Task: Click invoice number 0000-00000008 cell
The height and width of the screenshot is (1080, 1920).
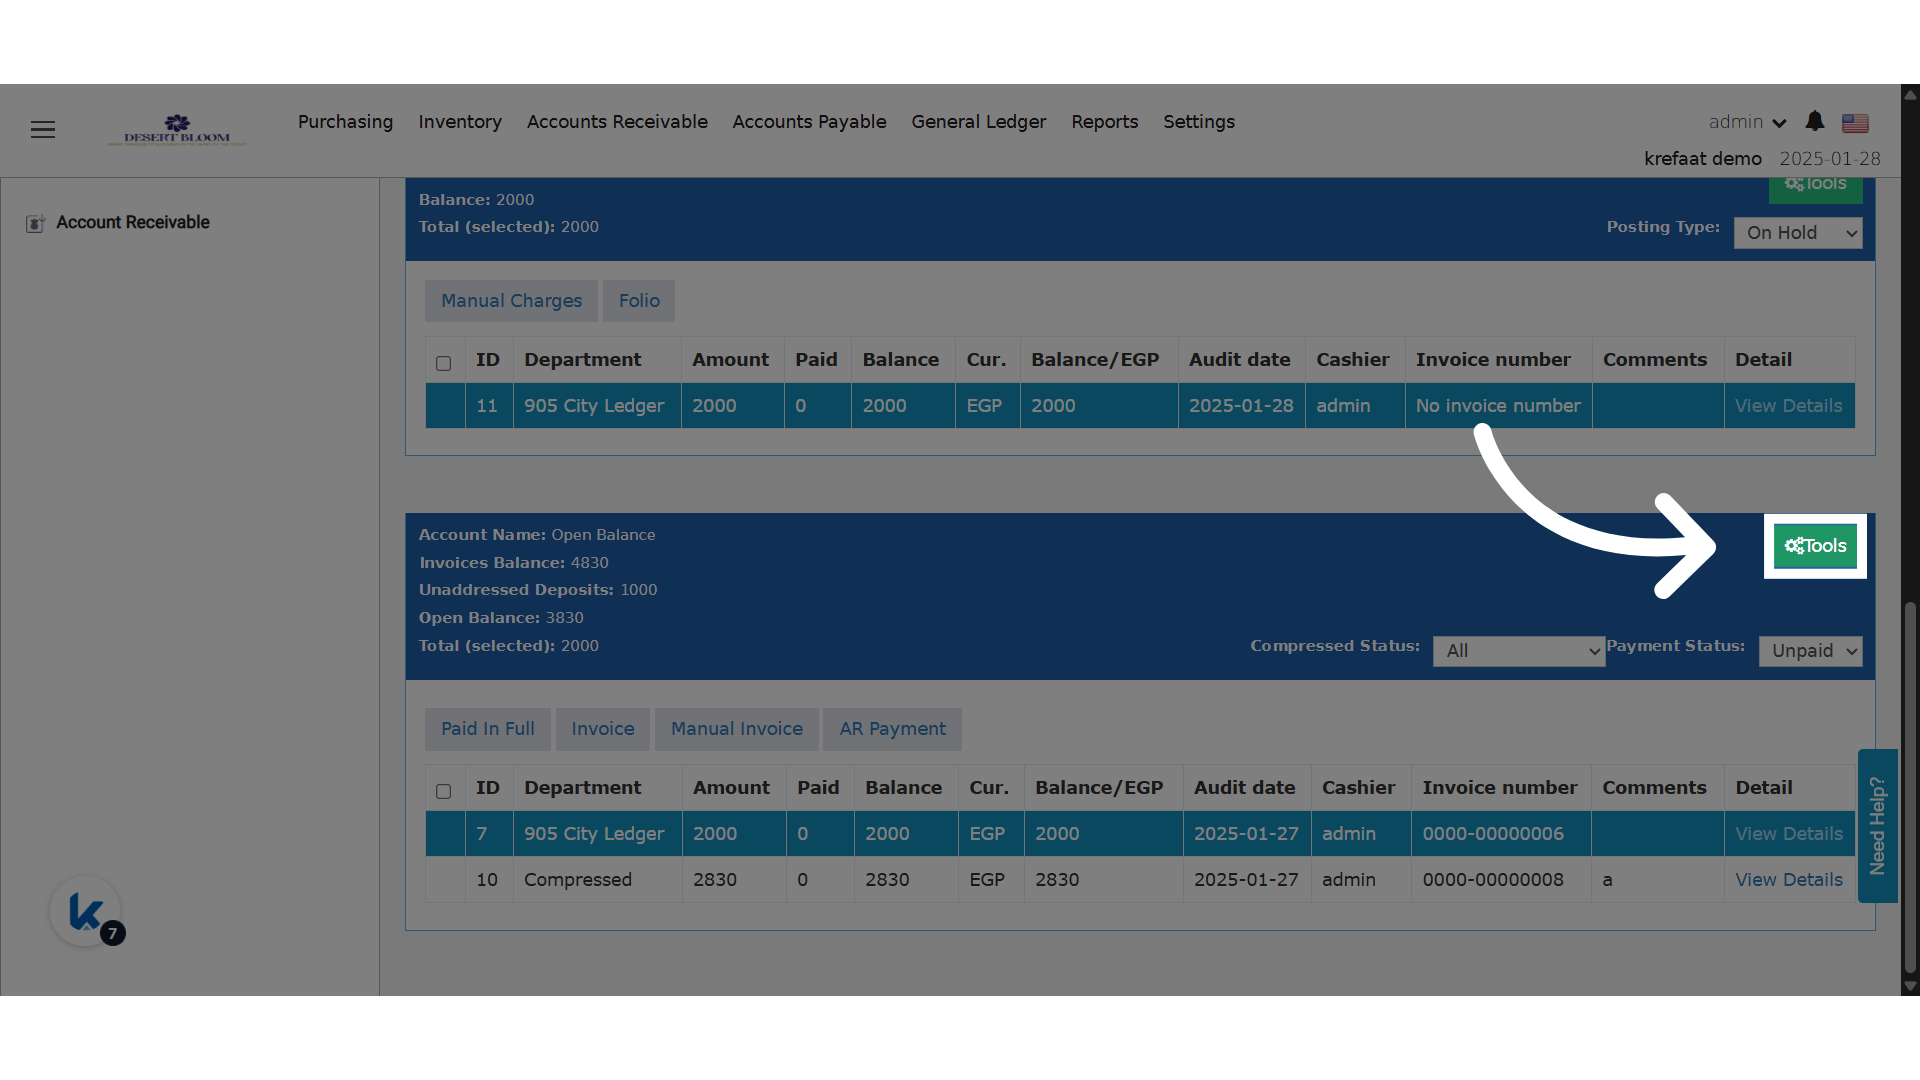Action: [x=1501, y=880]
